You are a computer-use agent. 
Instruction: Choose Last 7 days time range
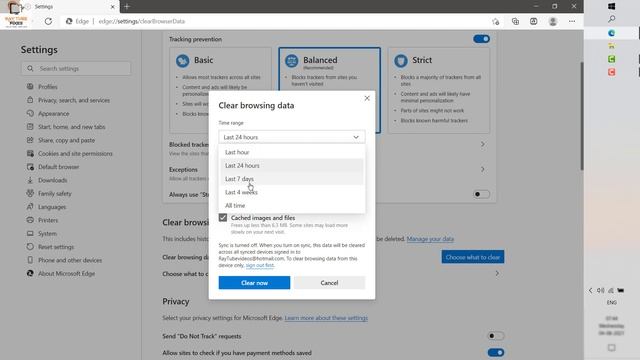(292, 179)
